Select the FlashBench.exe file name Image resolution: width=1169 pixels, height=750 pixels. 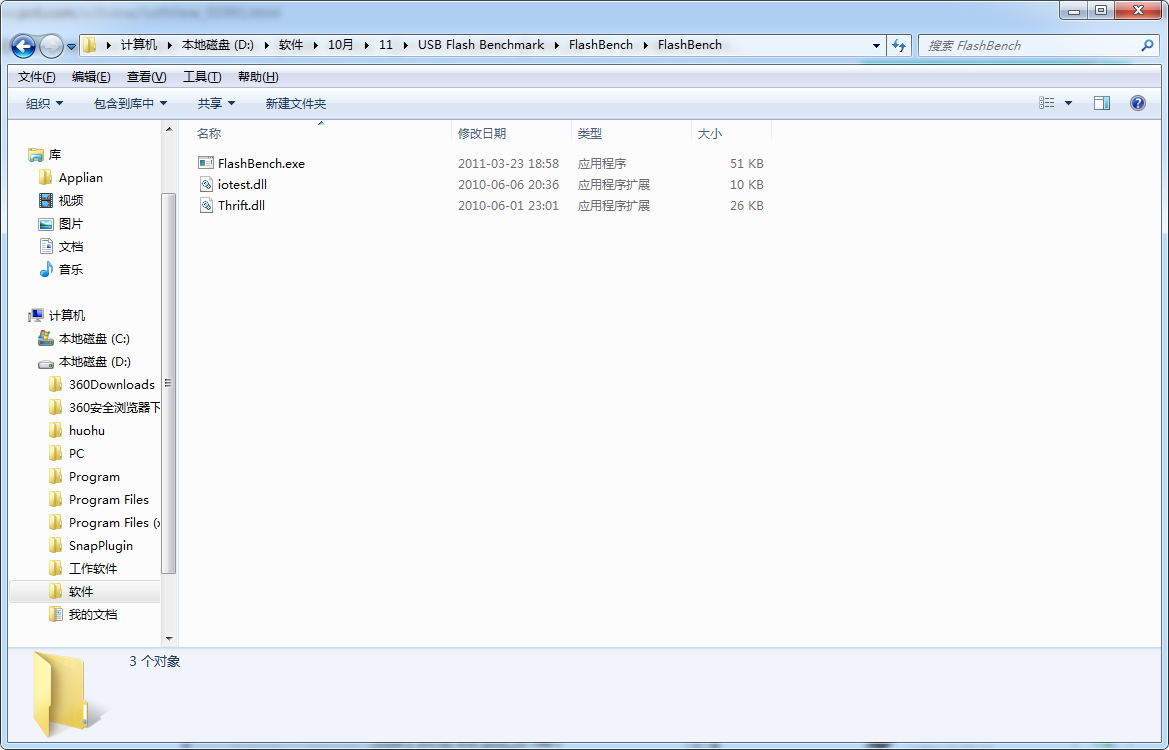[x=261, y=163]
